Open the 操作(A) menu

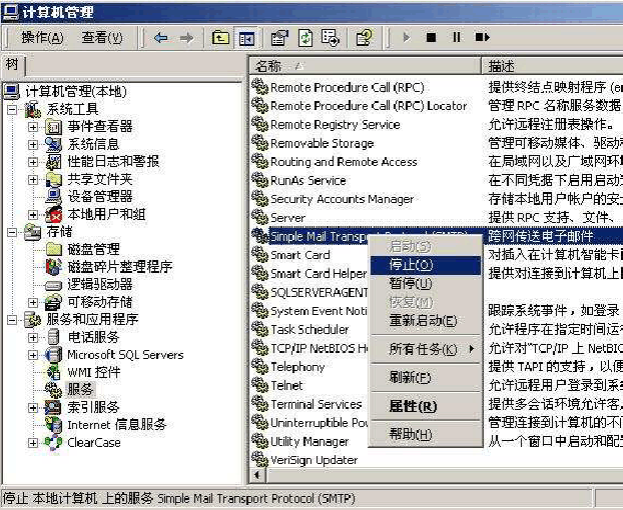(42, 38)
